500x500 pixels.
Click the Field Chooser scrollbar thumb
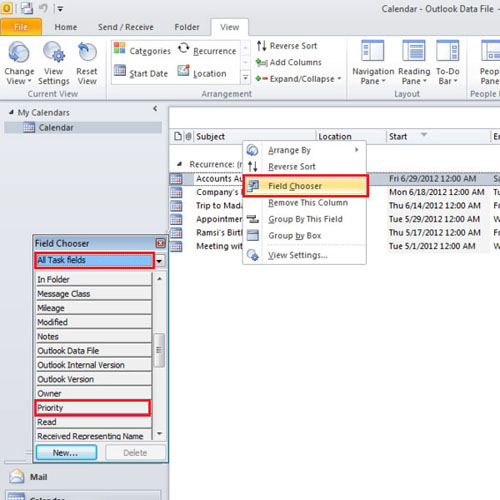tap(159, 350)
